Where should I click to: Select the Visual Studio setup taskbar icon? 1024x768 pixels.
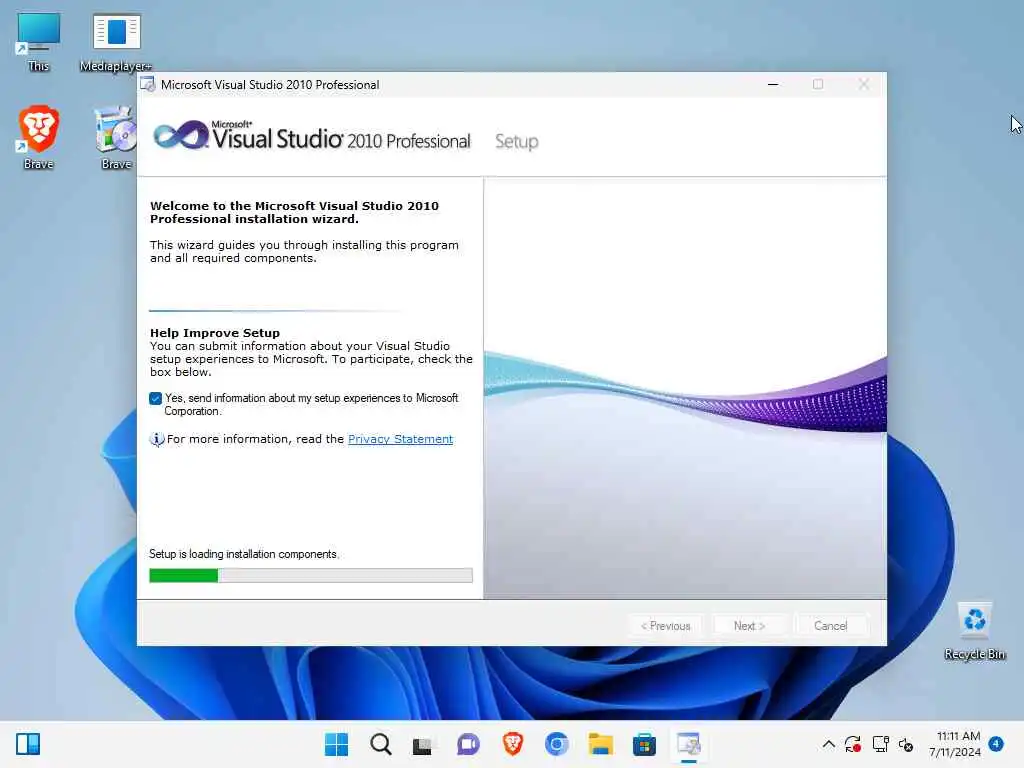point(688,744)
